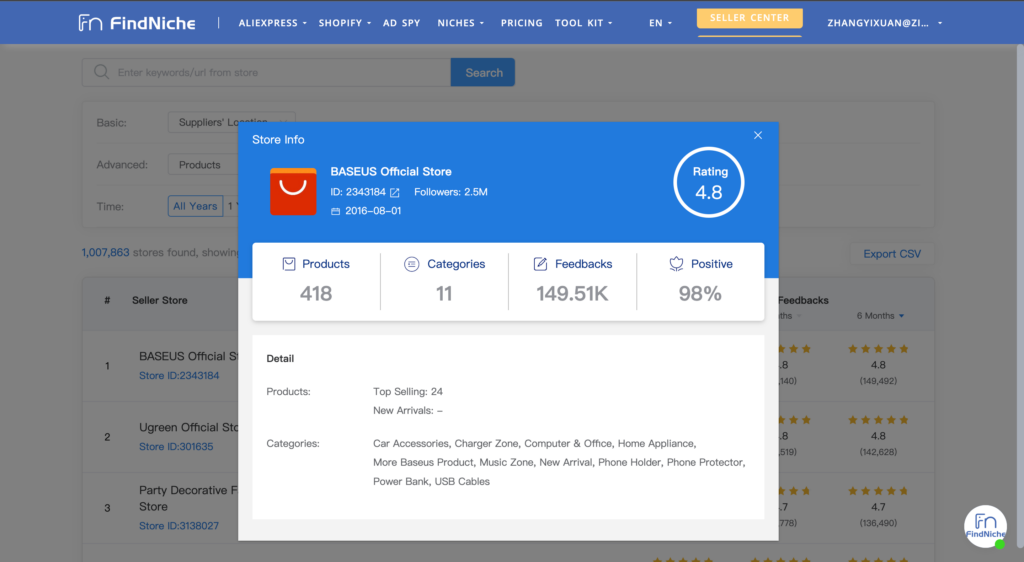The height and width of the screenshot is (562, 1024).
Task: Close the Store Info dialog
Action: 758,136
